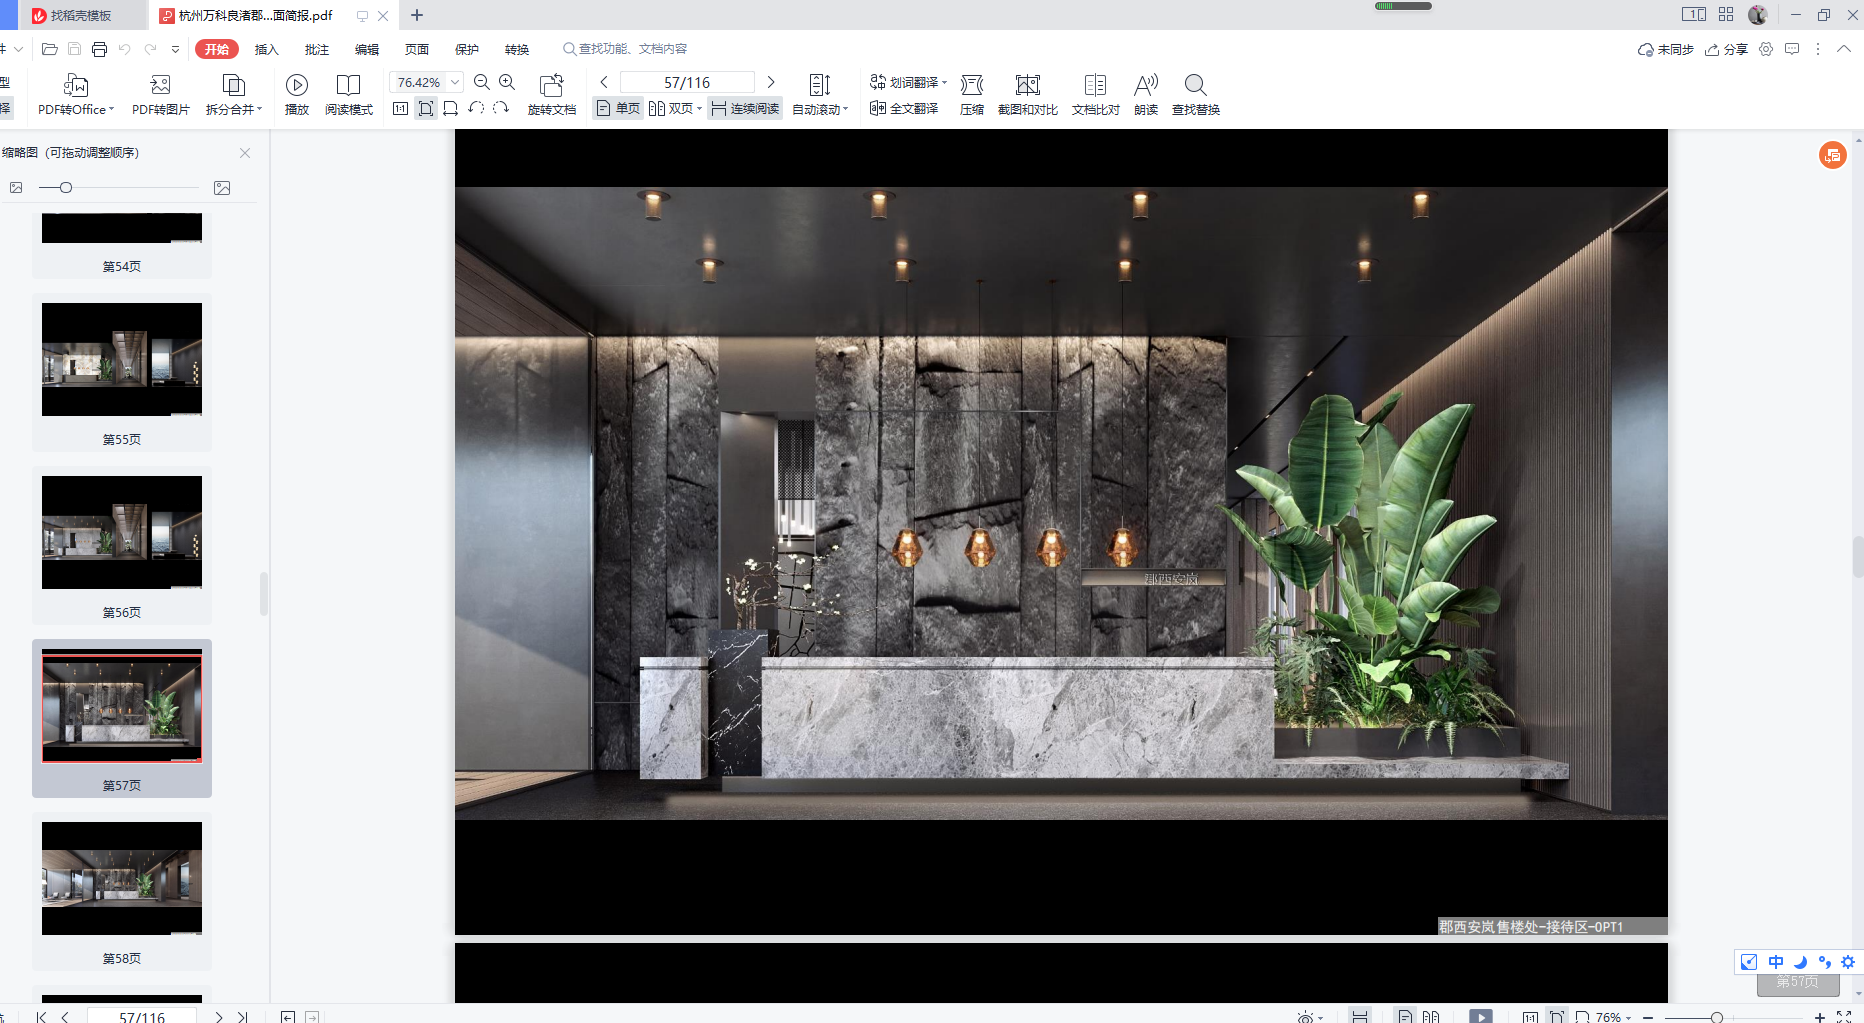Expand quick access toolbar customize arrow
This screenshot has width=1864, height=1023.
(176, 49)
